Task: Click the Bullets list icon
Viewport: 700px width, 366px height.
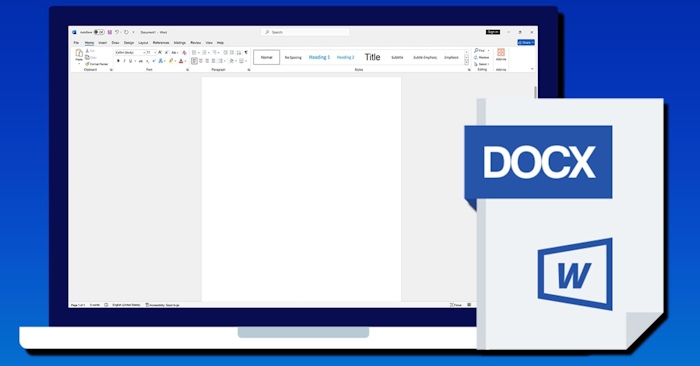Action: 194,53
